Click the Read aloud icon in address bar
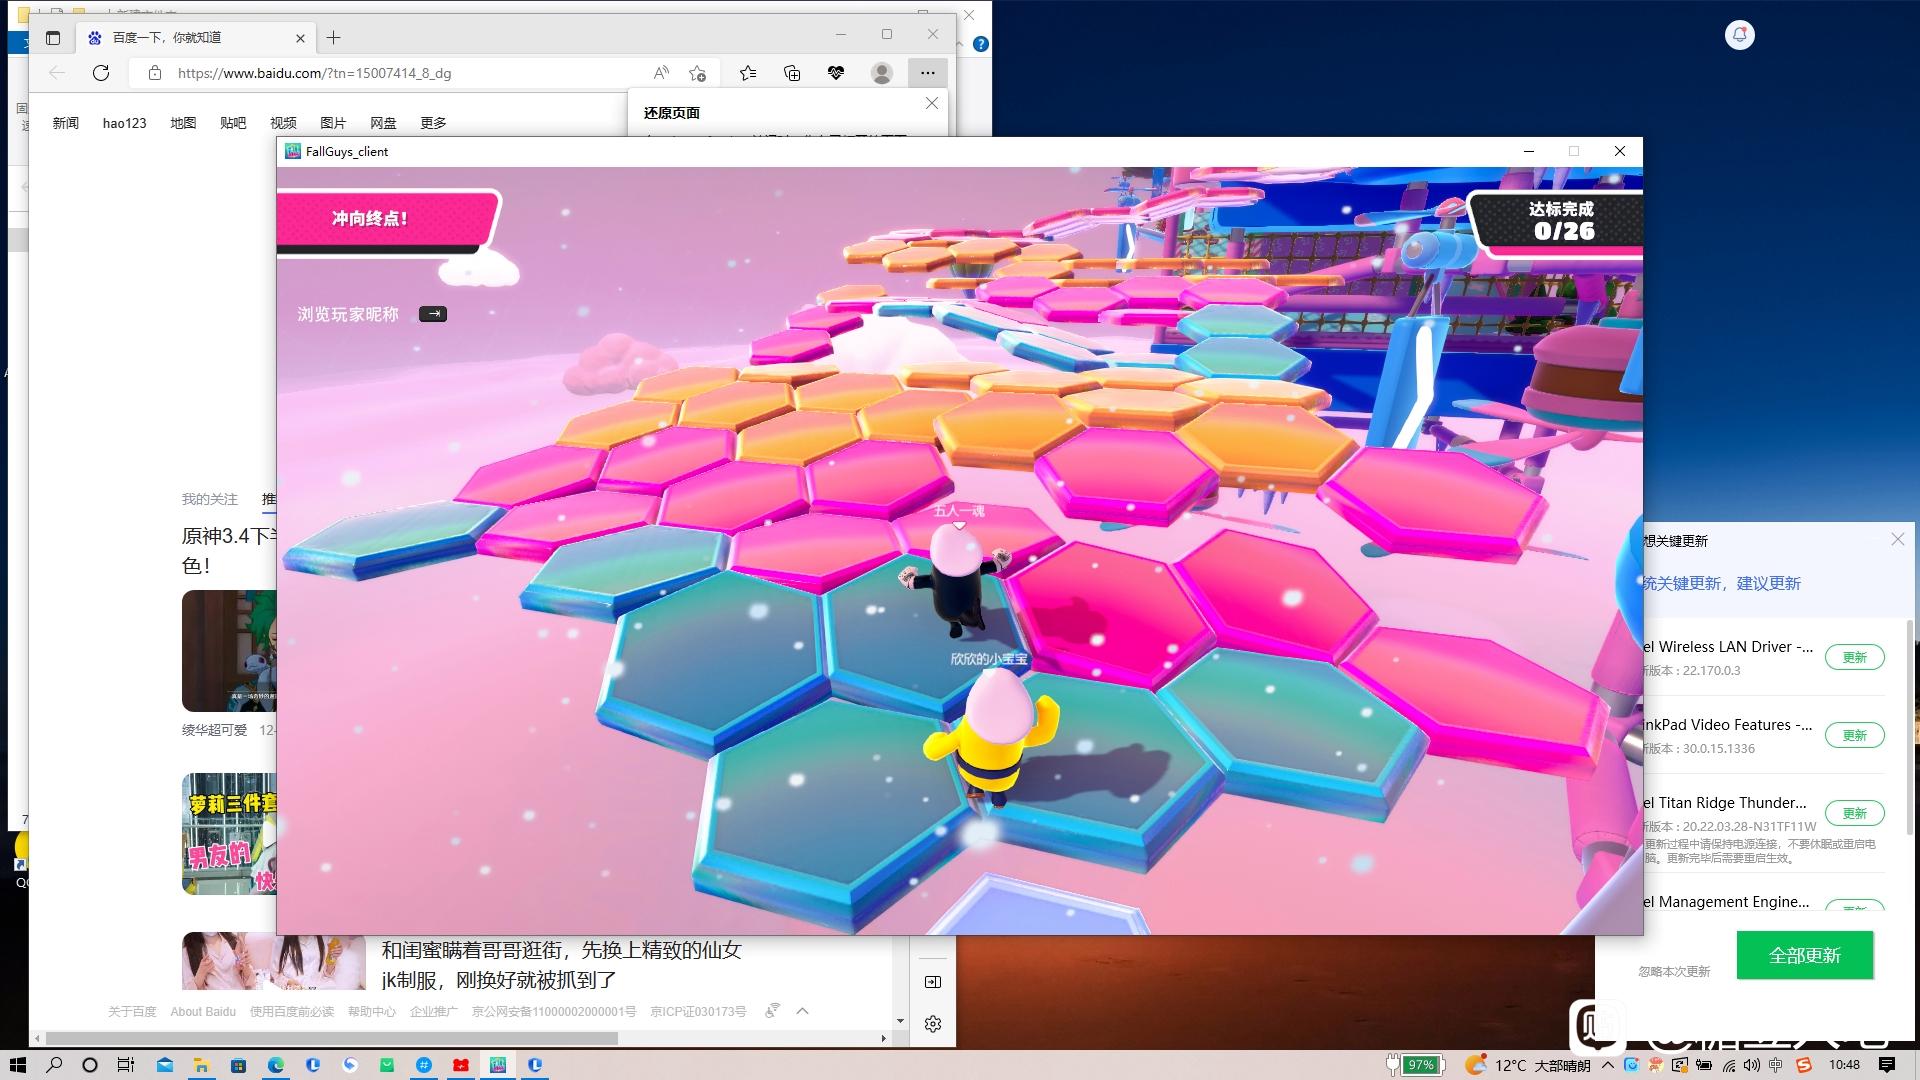1920x1080 pixels. click(x=661, y=73)
